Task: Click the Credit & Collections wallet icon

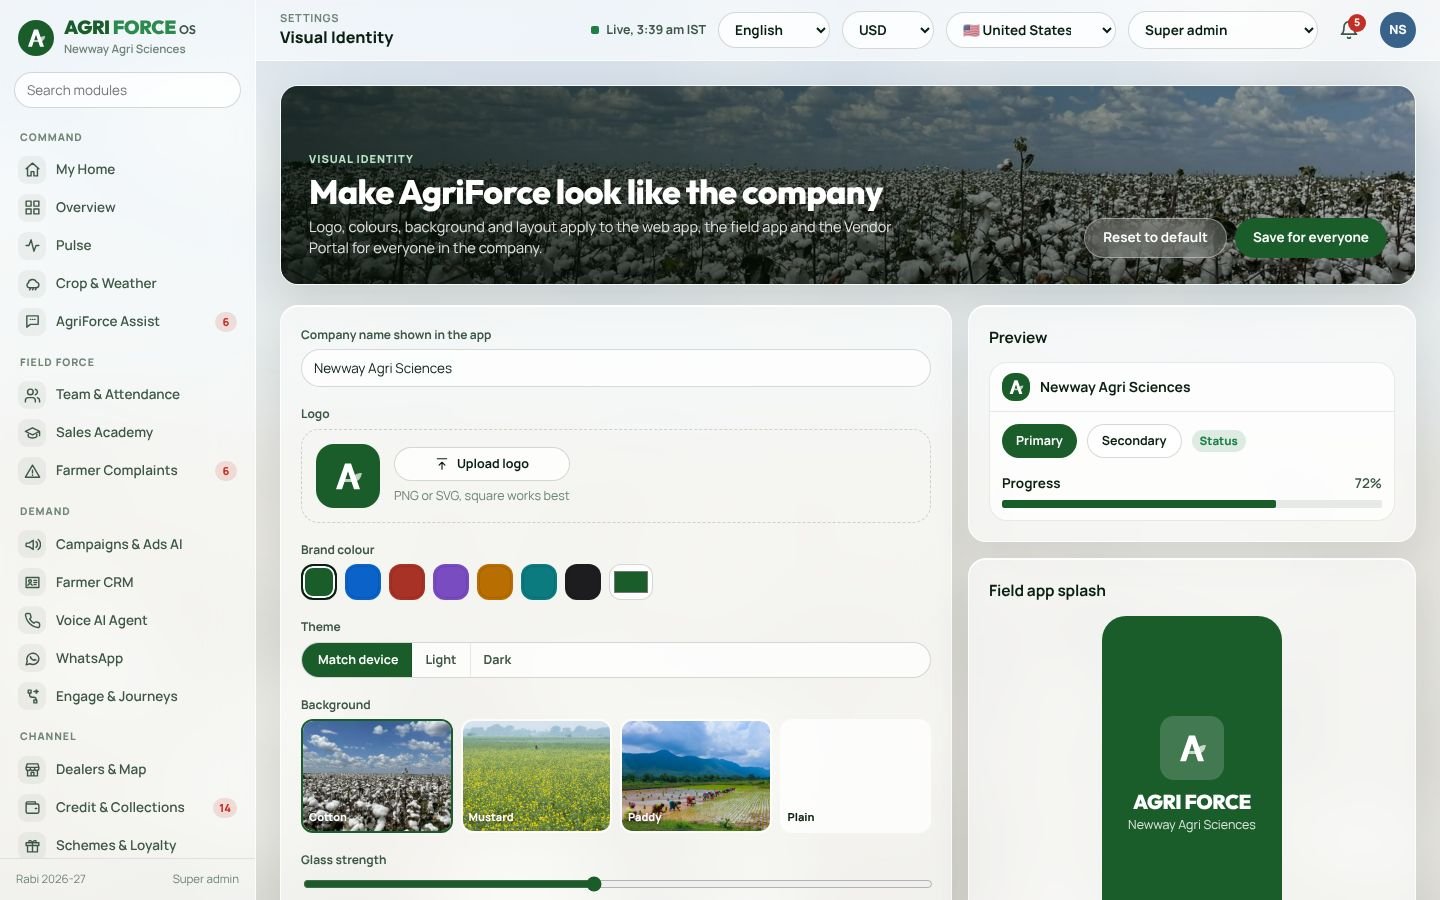Action: coord(33,808)
